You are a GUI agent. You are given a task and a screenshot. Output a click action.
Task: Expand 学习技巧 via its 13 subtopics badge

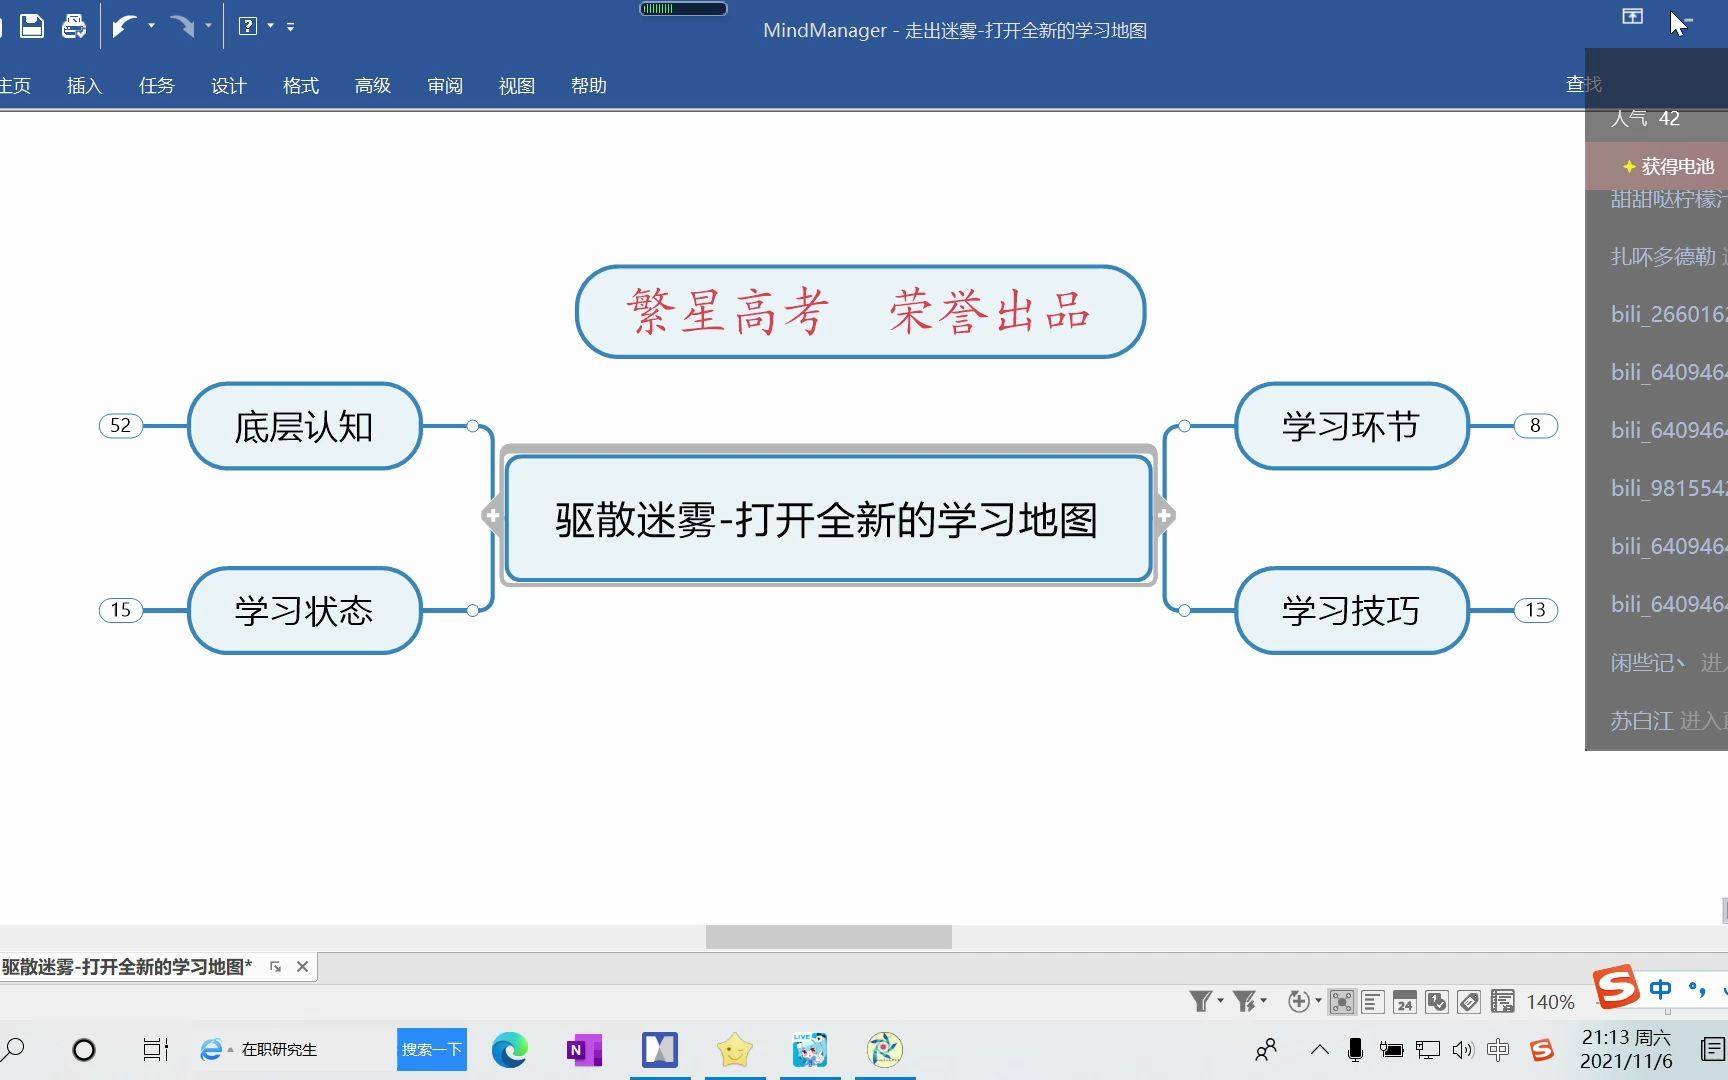point(1535,610)
